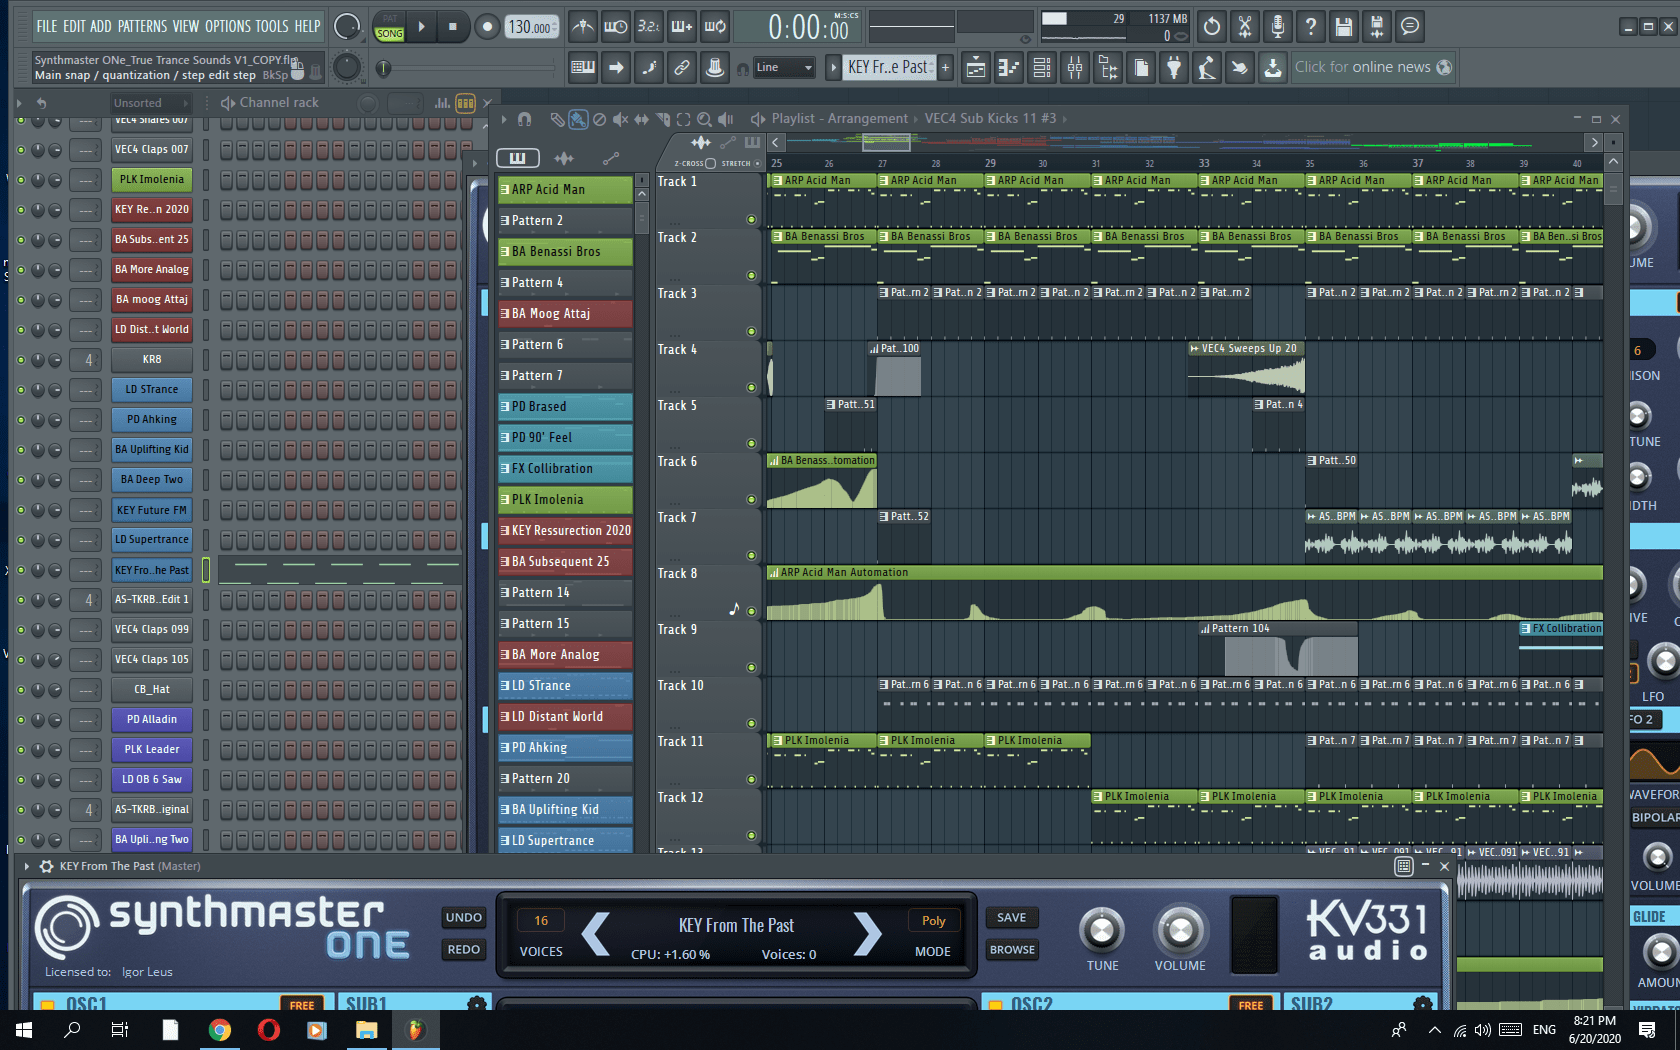Click the render/export audio icon
The image size is (1680, 1050).
tap(1377, 26)
